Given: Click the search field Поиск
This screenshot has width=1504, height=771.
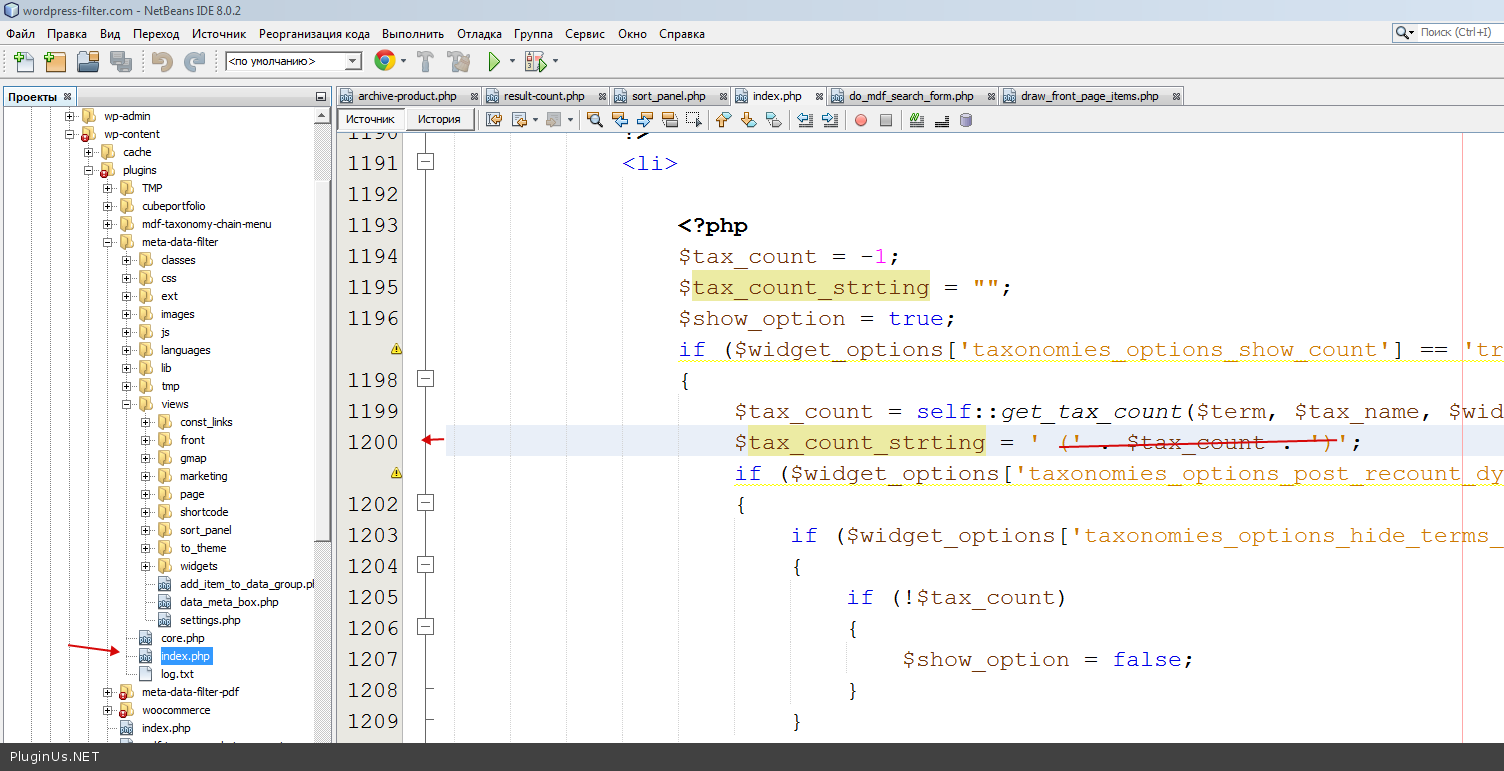Looking at the screenshot, I should 1454,33.
